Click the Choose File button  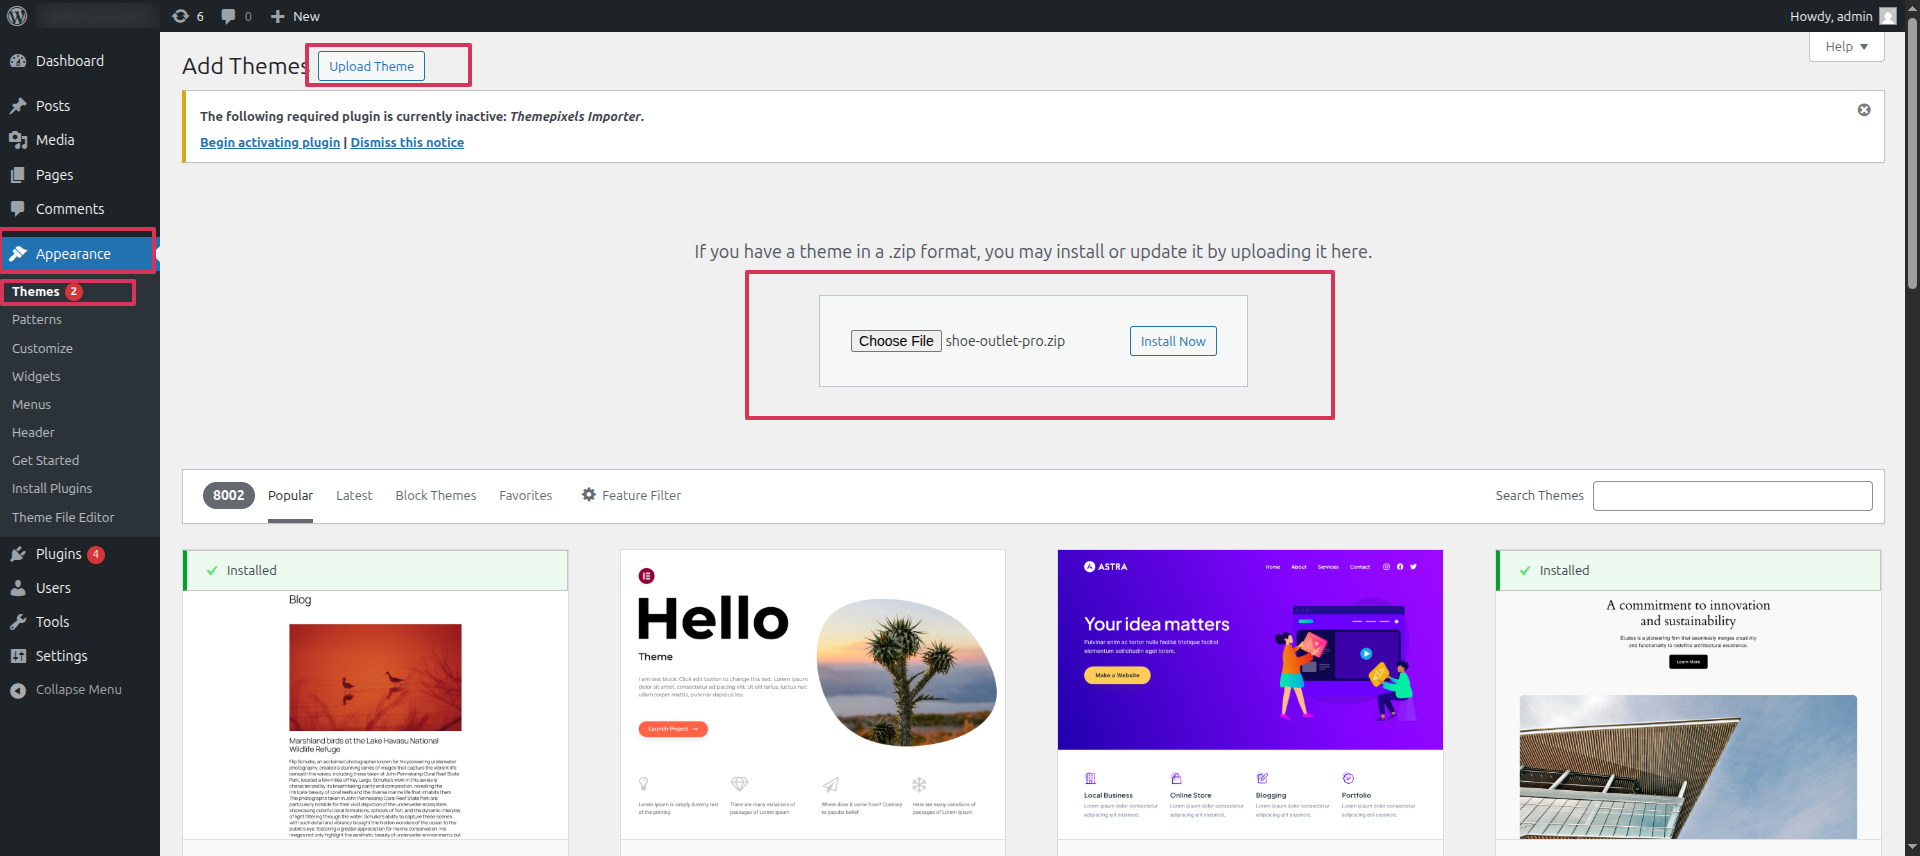(895, 341)
